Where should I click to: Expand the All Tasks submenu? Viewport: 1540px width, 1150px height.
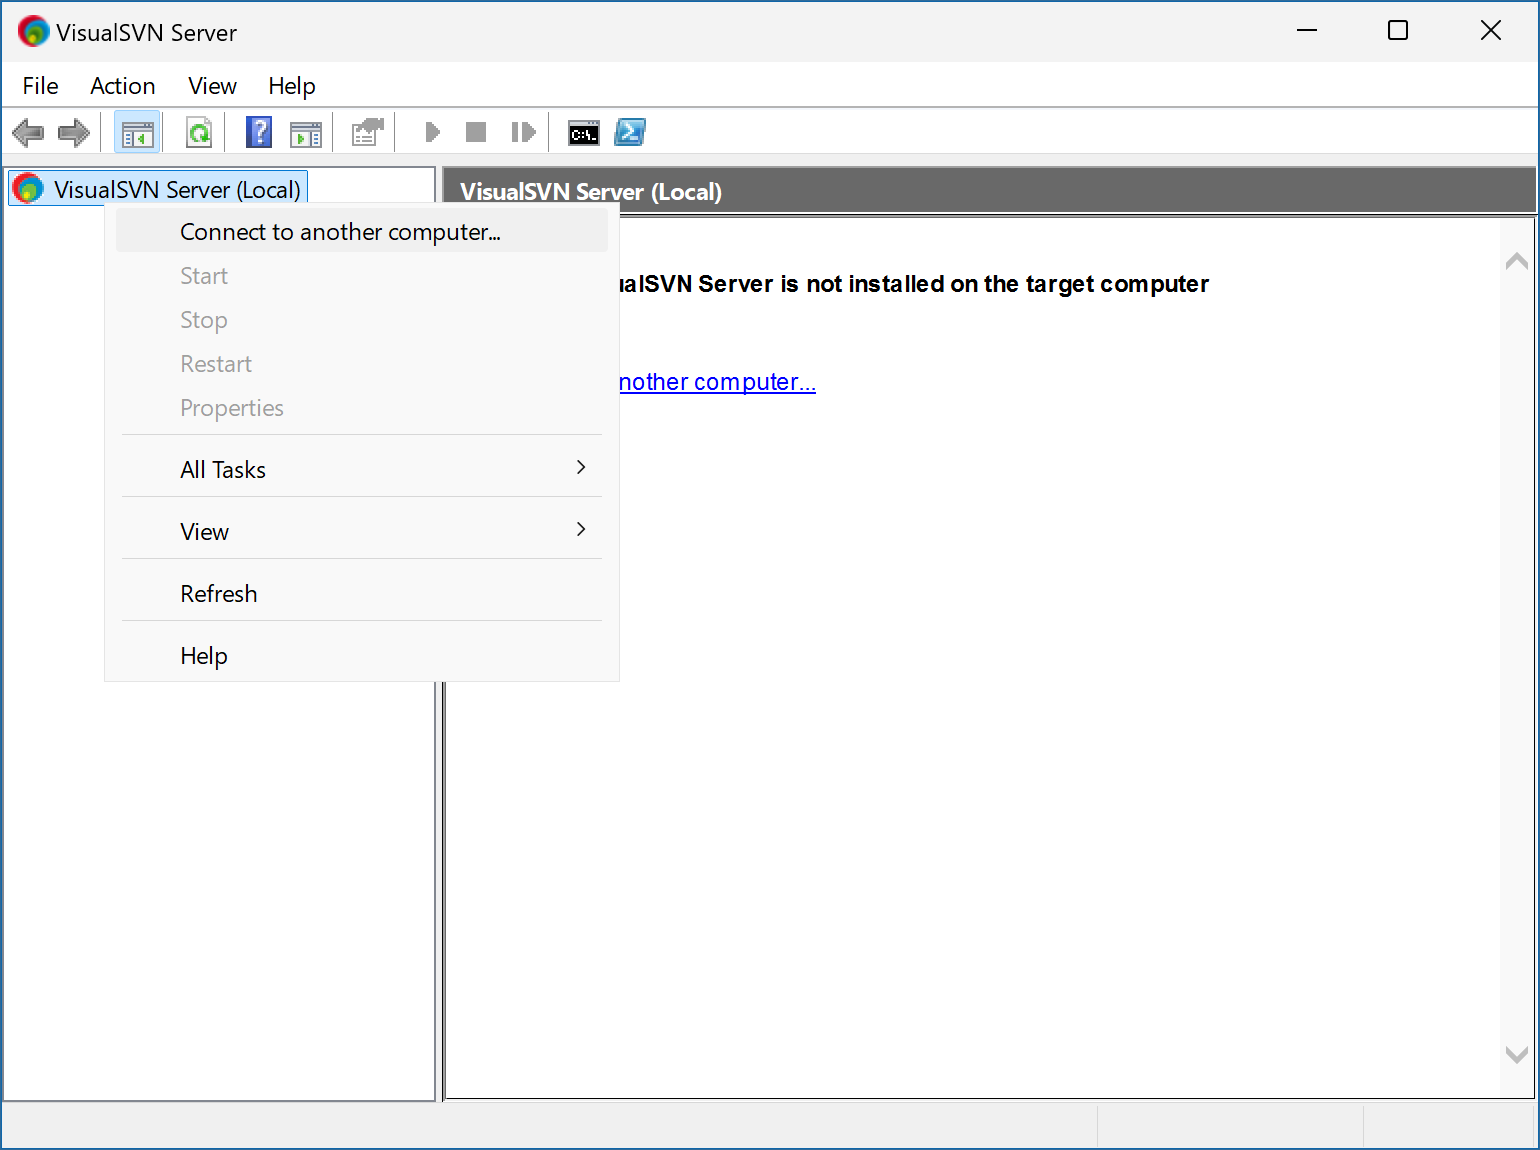362,470
